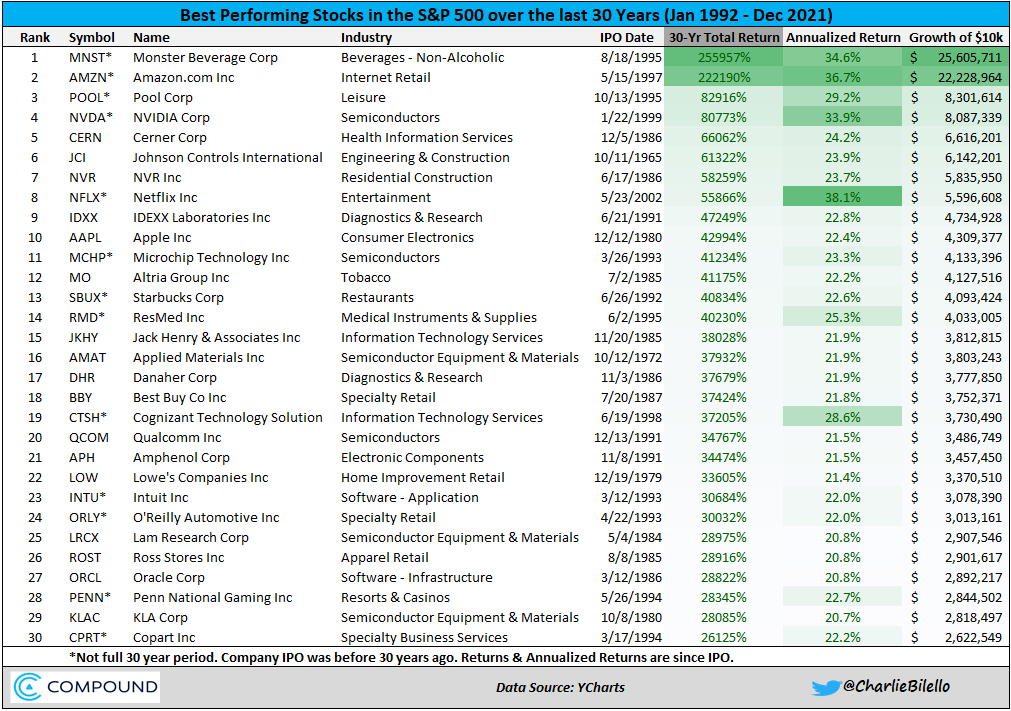Screen dimensions: 1011x711
Task: Click the Johnson Controls International name cell
Action: (x=228, y=157)
